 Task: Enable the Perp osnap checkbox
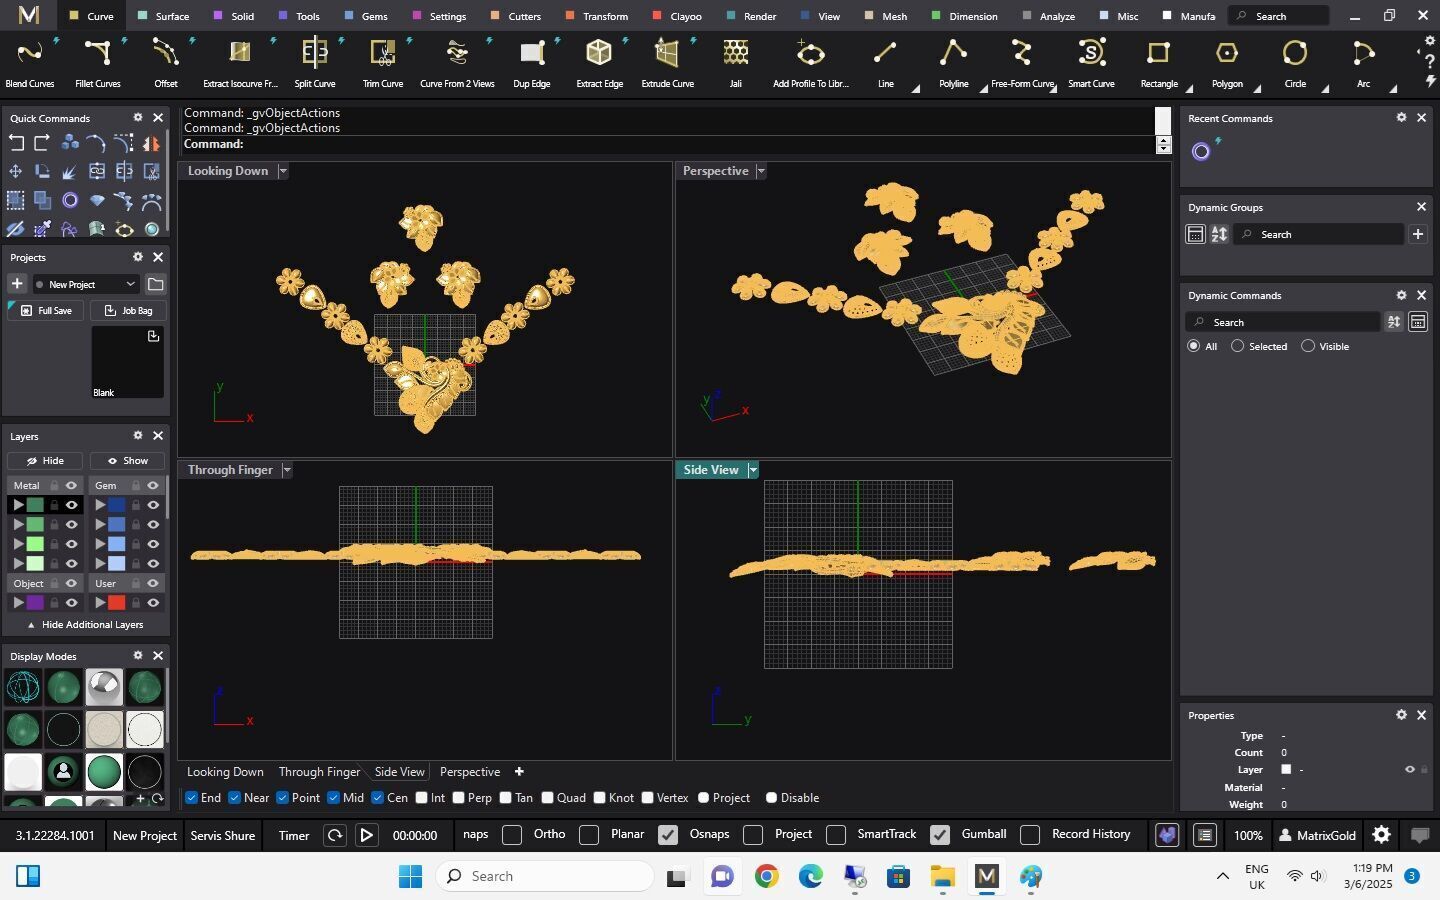tap(458, 798)
